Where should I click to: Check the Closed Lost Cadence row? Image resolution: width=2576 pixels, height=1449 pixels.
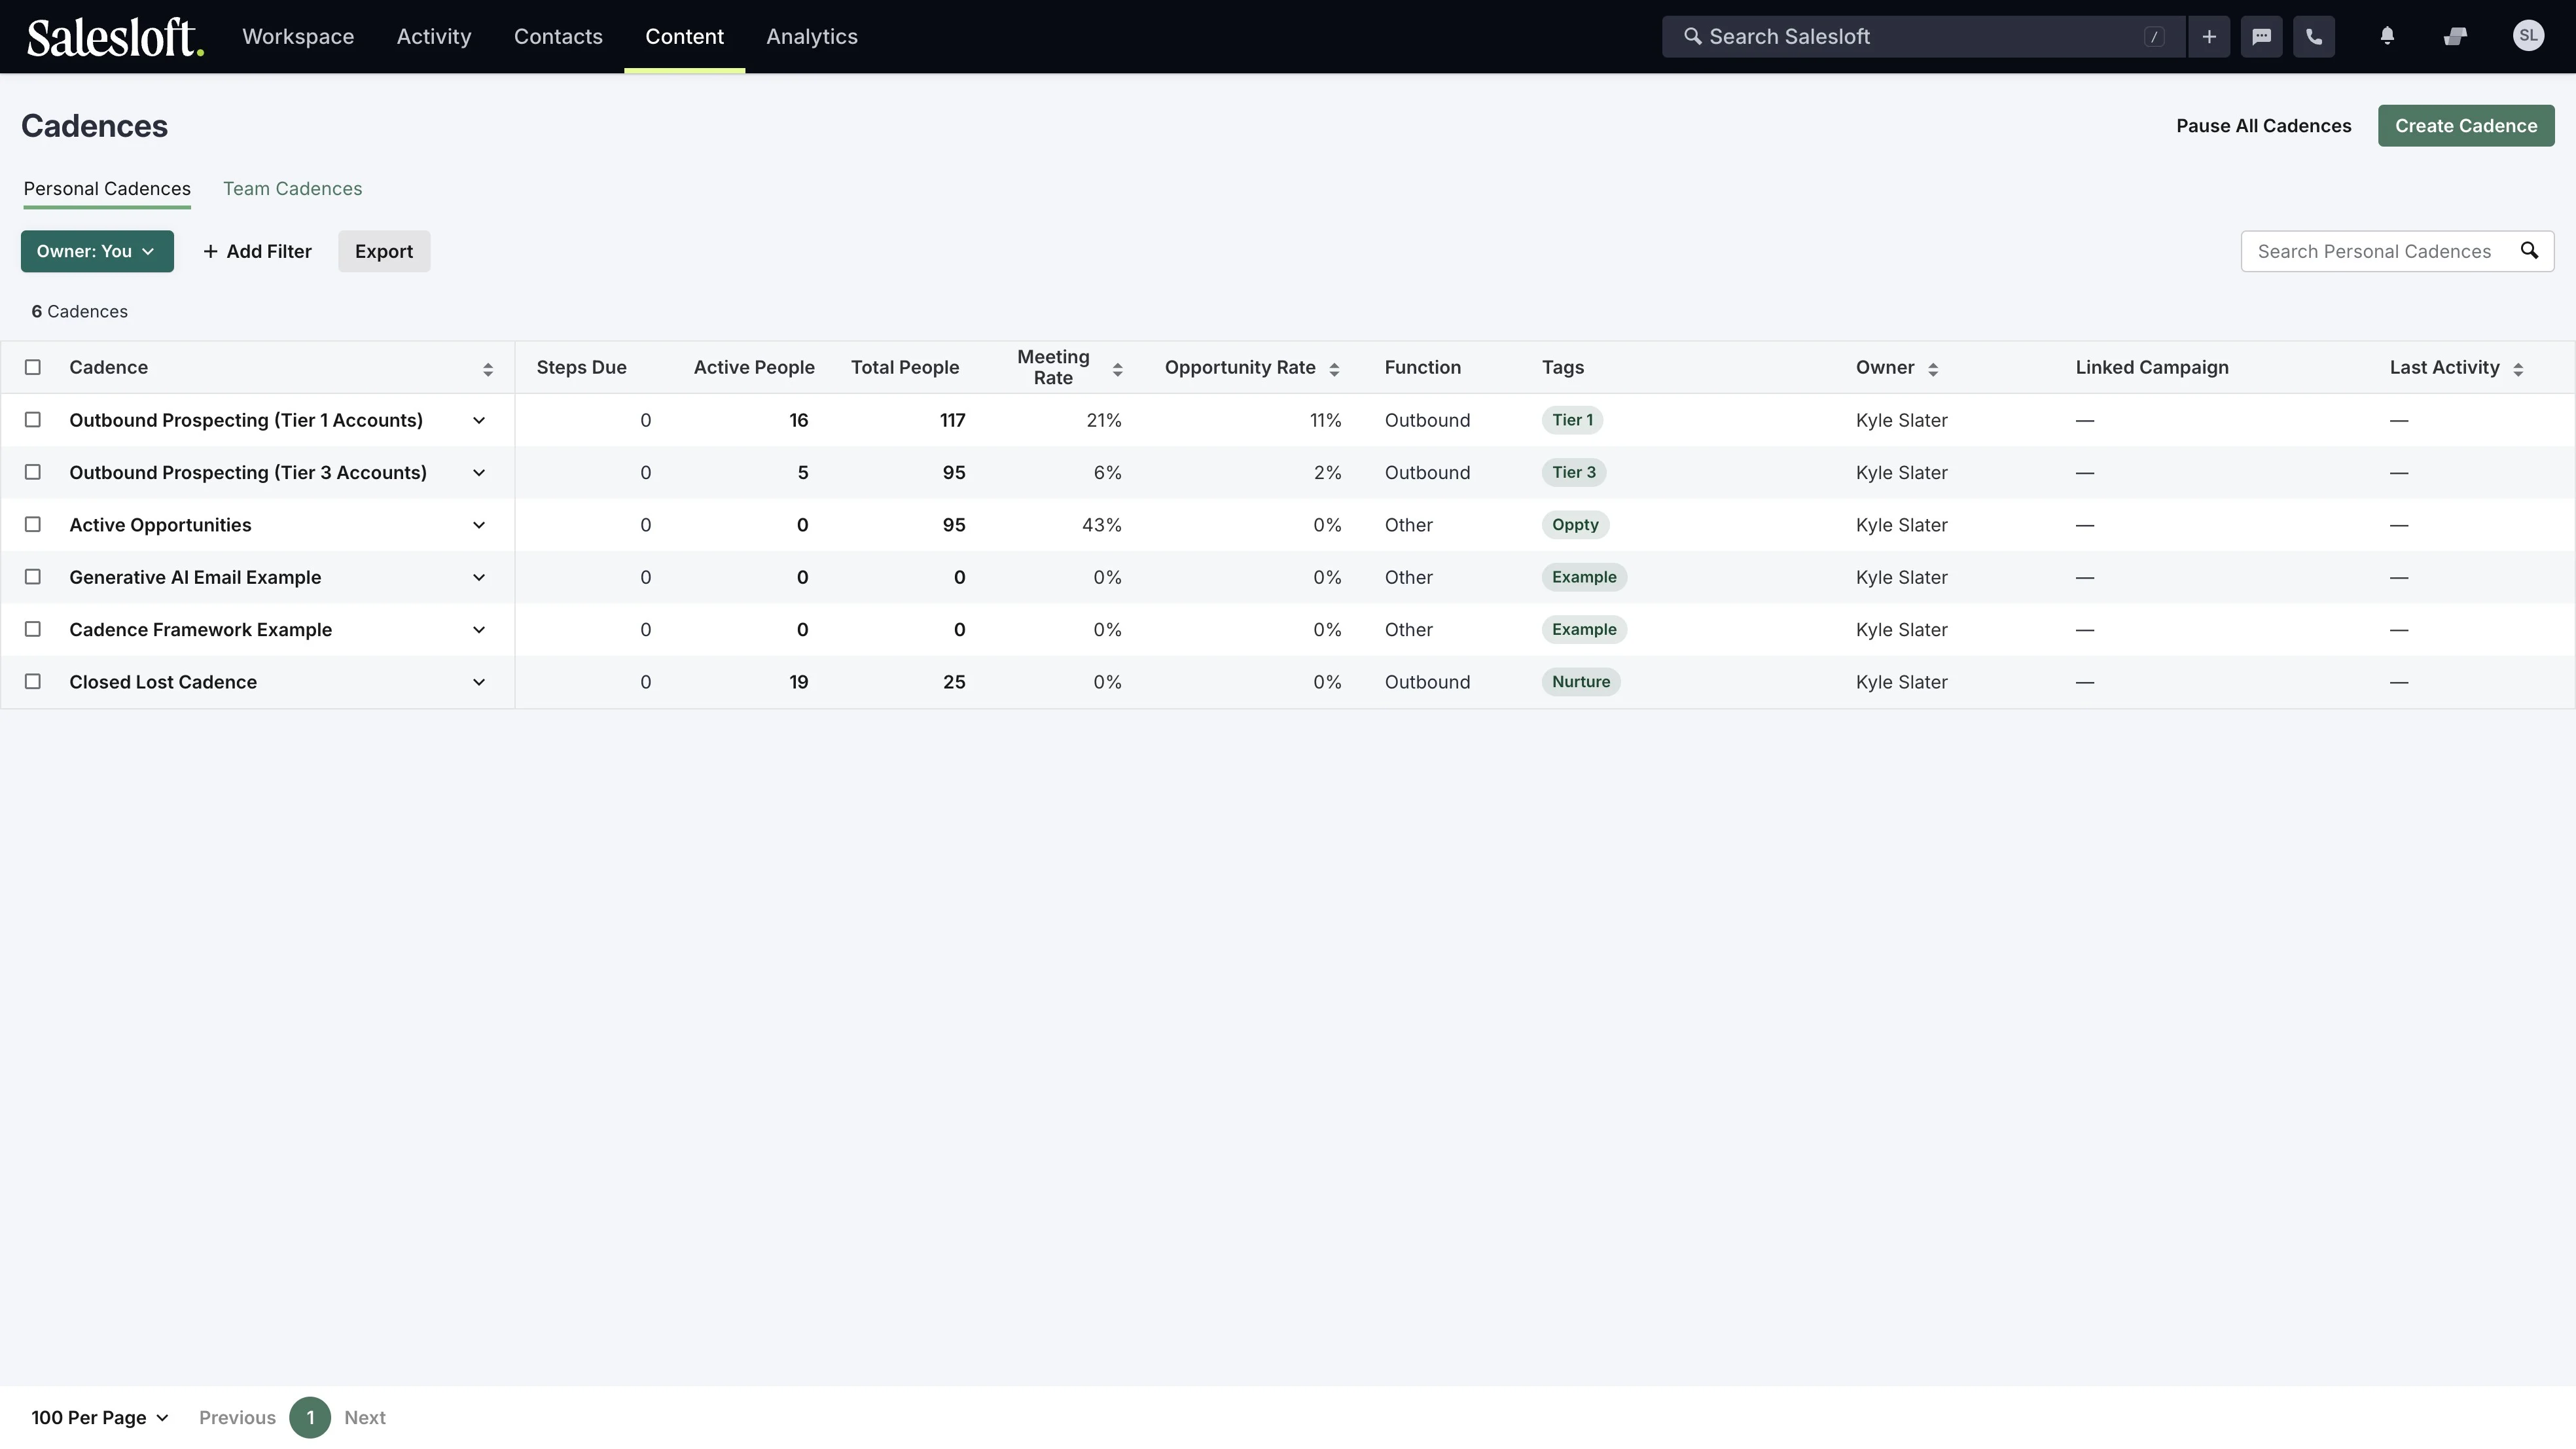tap(33, 681)
